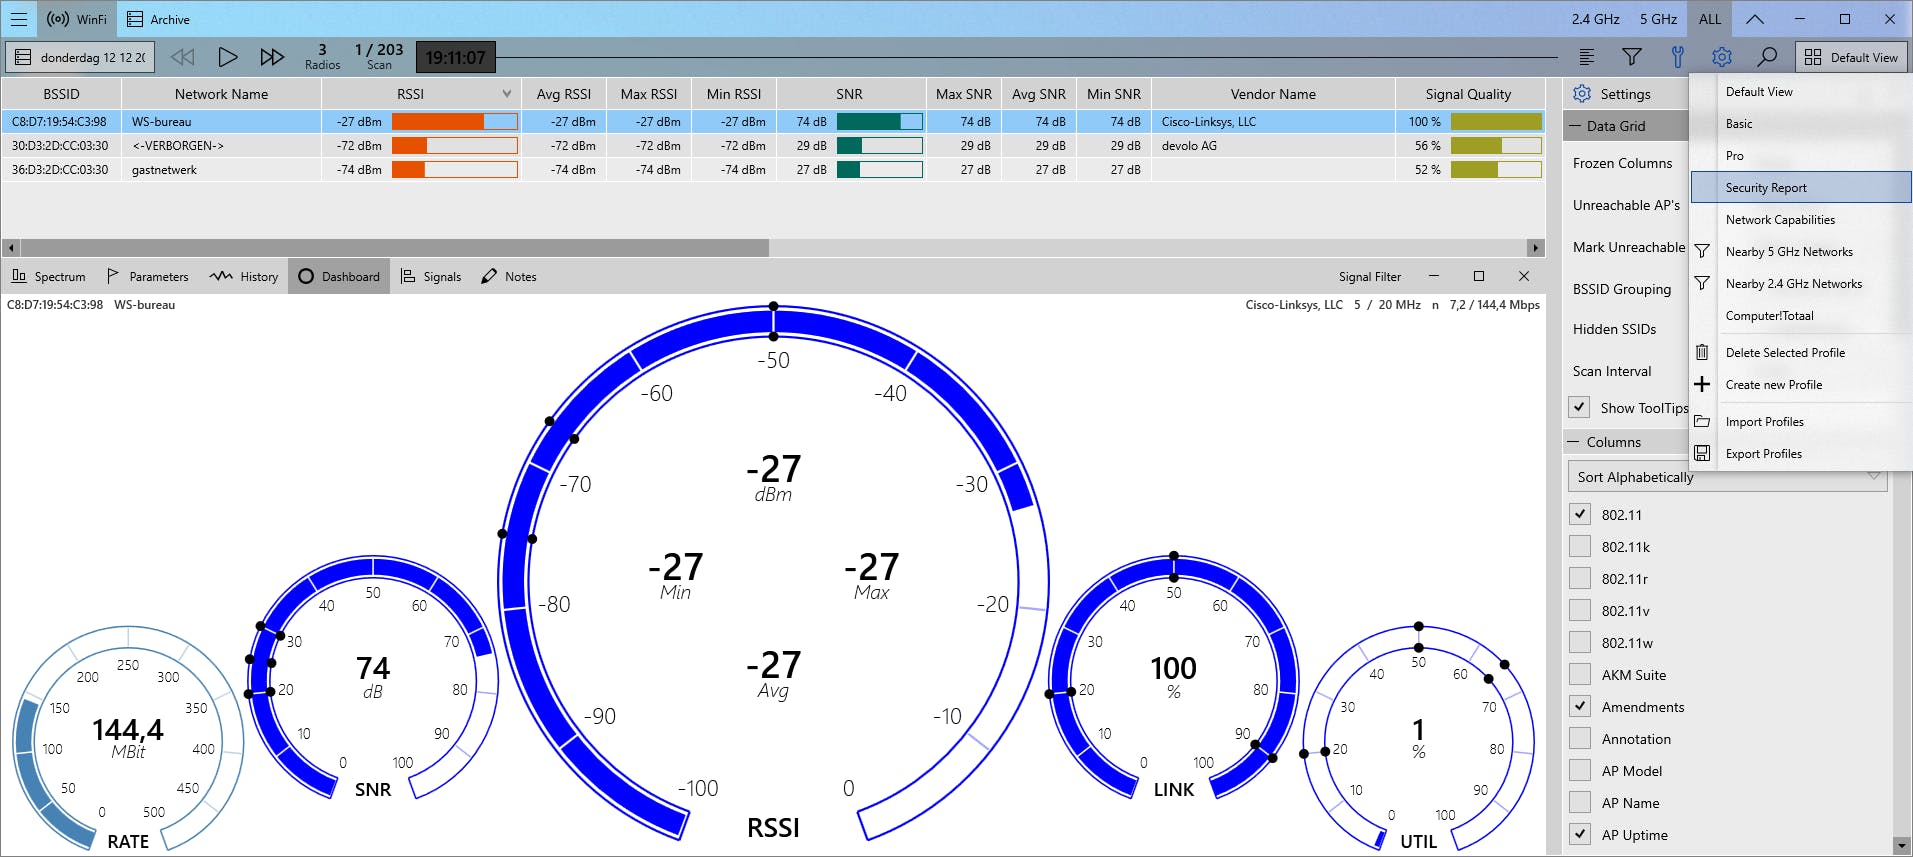Click the settings gear icon in toolbar

pyautogui.click(x=1721, y=57)
